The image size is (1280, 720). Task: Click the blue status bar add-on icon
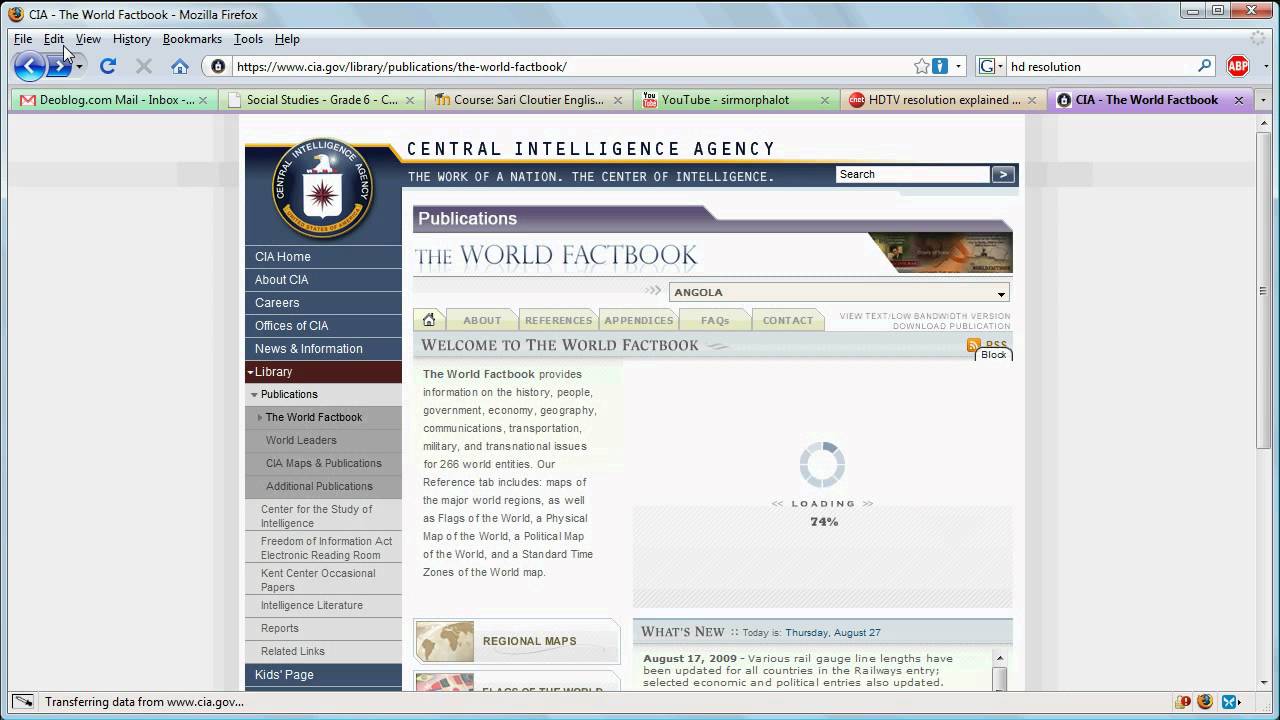1231,702
